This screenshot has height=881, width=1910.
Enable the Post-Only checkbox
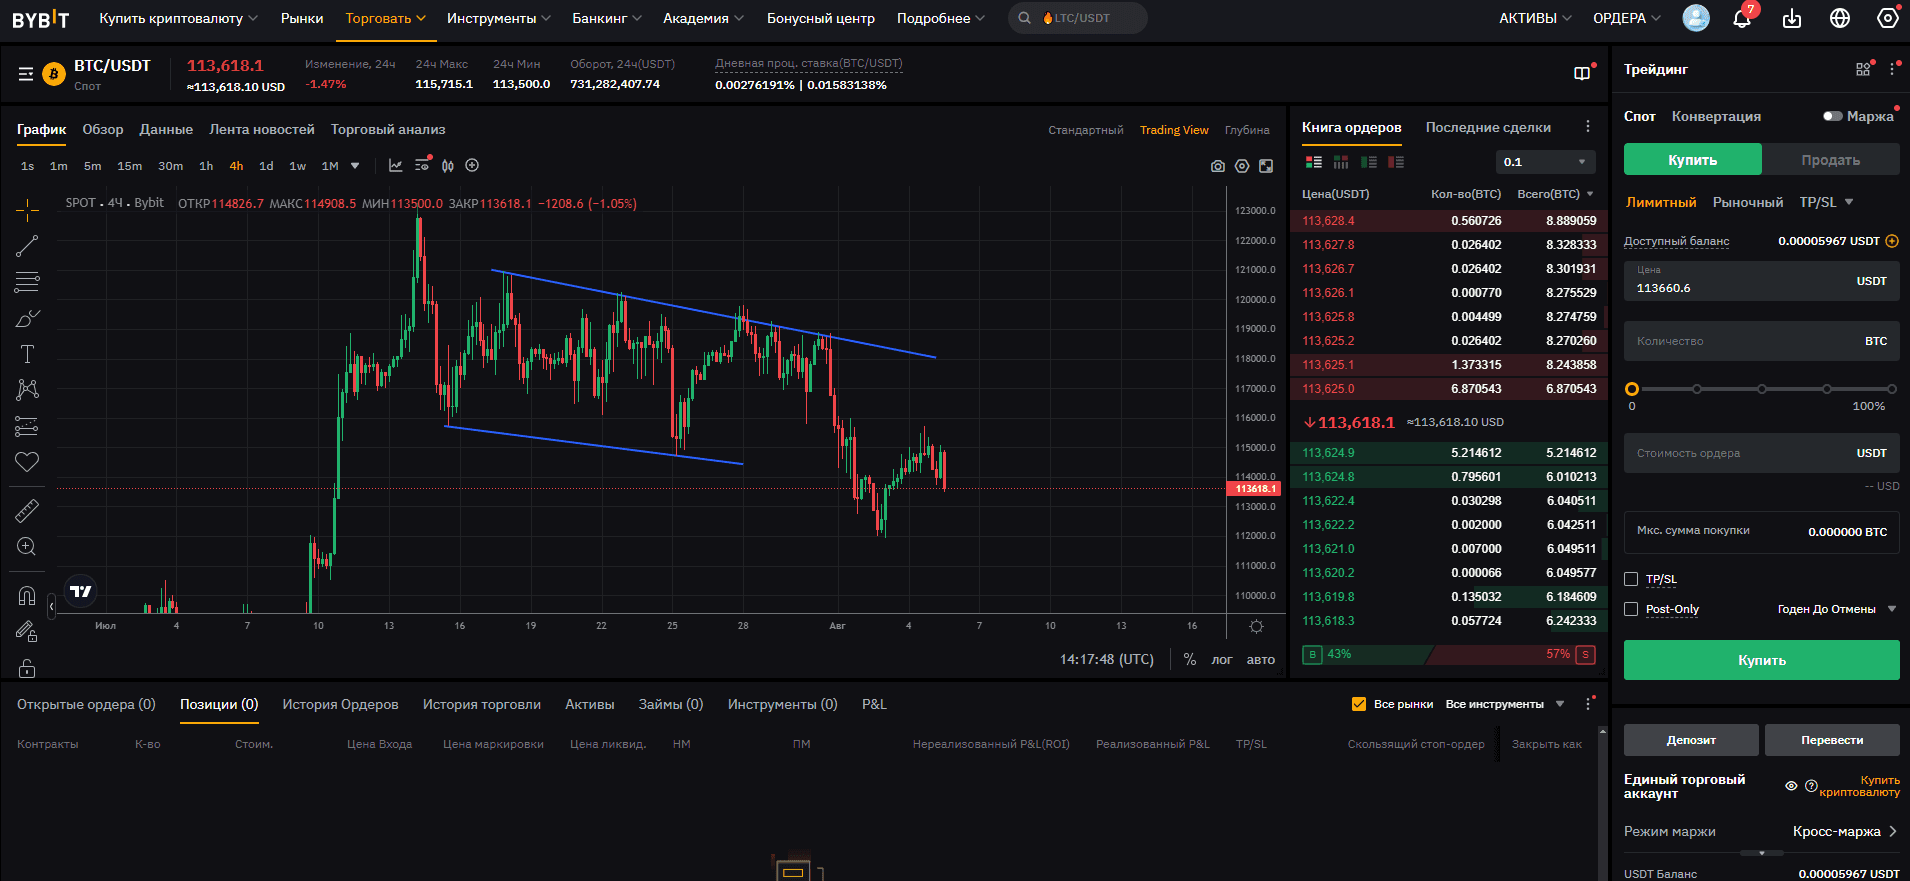click(x=1631, y=609)
